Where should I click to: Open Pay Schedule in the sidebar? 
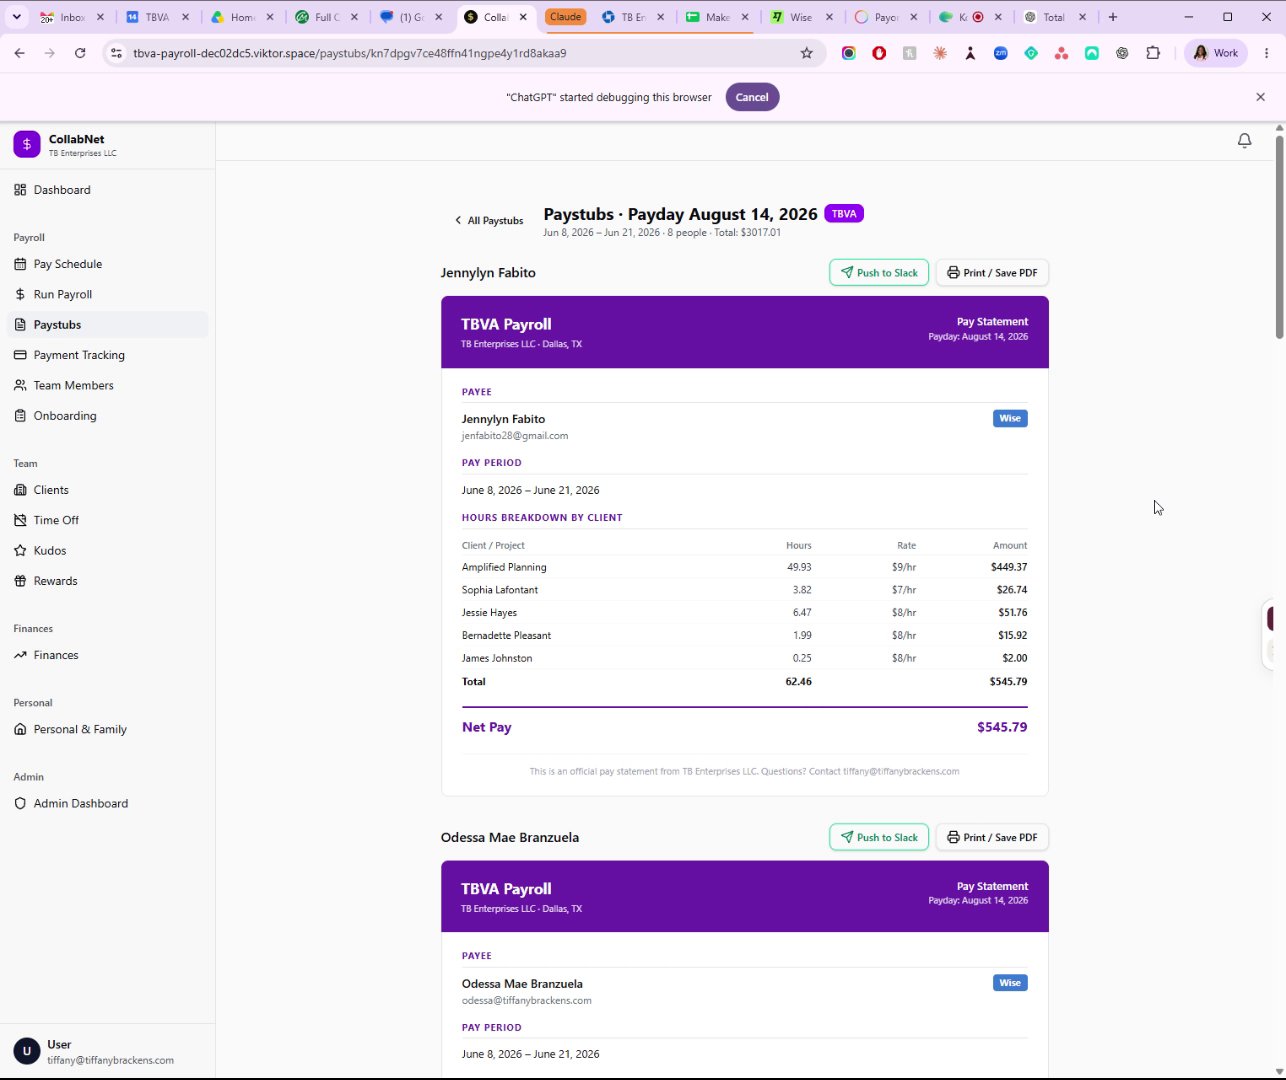point(107,264)
